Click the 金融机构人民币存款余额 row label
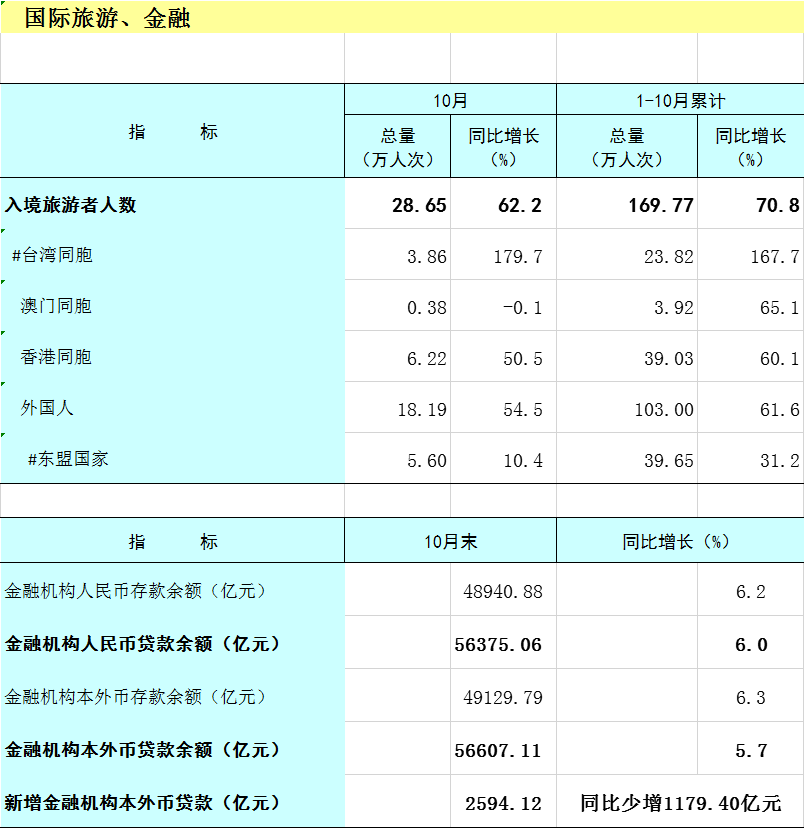Screen dimensions: 804x828 [137, 591]
